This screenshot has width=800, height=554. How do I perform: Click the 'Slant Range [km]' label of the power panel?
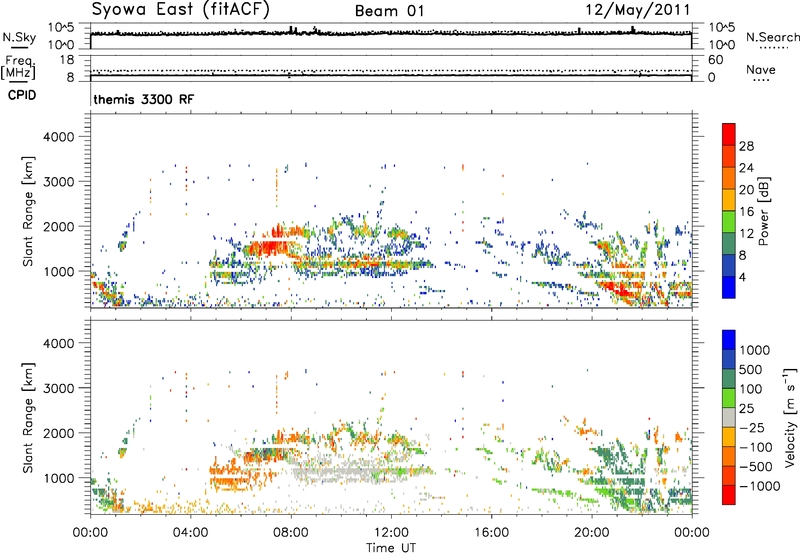point(28,211)
